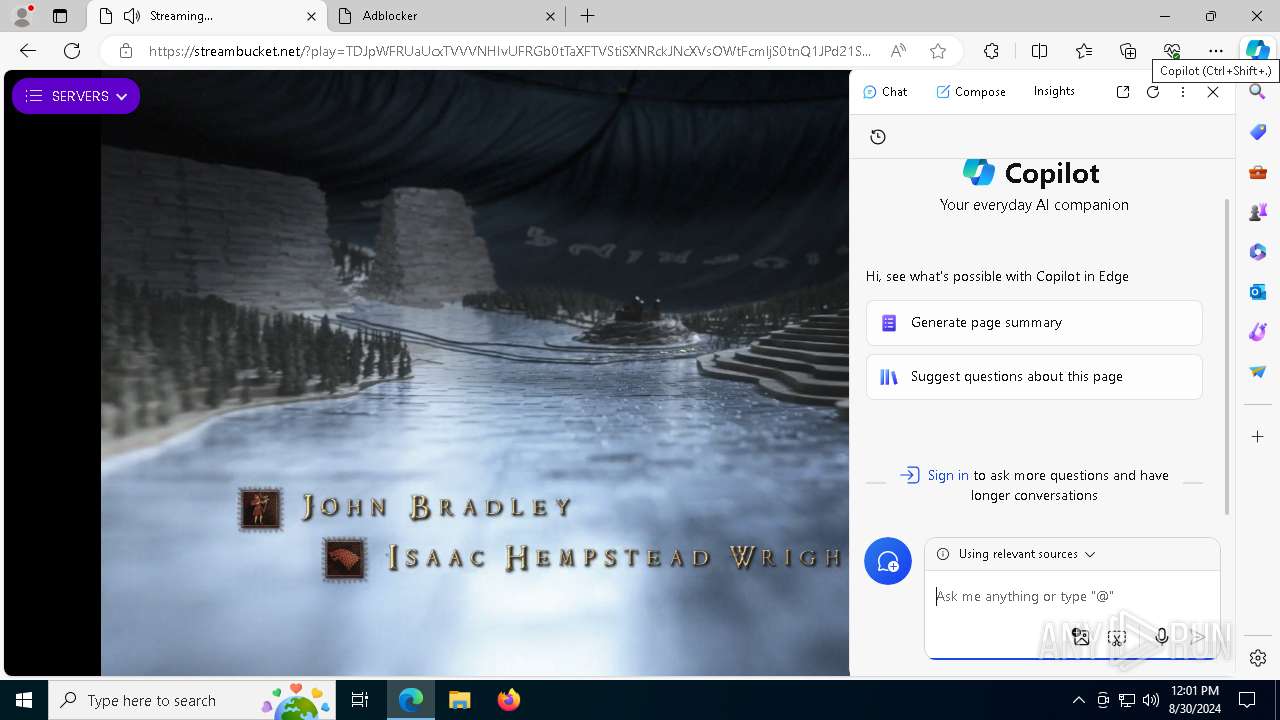Image resolution: width=1280 pixels, height=720 pixels.
Task: Open sidebar Search icon
Action: click(x=1258, y=92)
